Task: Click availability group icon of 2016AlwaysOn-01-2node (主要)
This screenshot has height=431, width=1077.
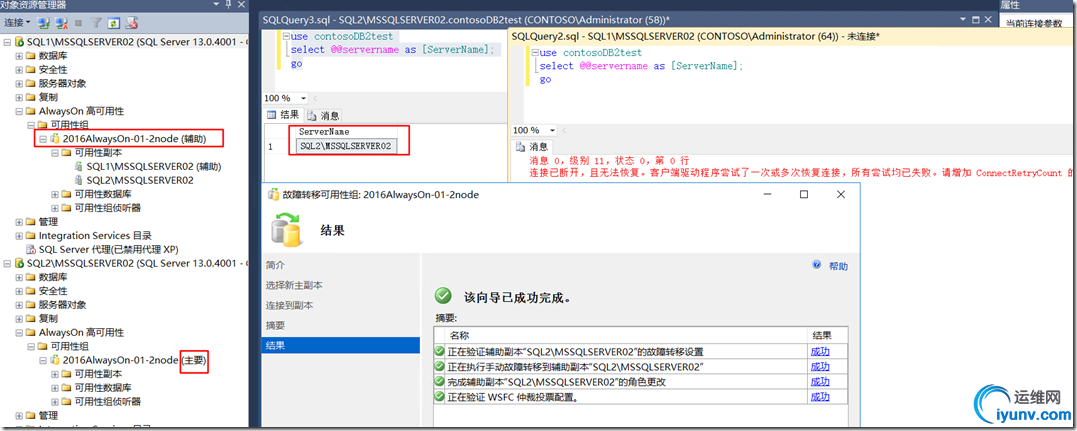Action: click(54, 360)
